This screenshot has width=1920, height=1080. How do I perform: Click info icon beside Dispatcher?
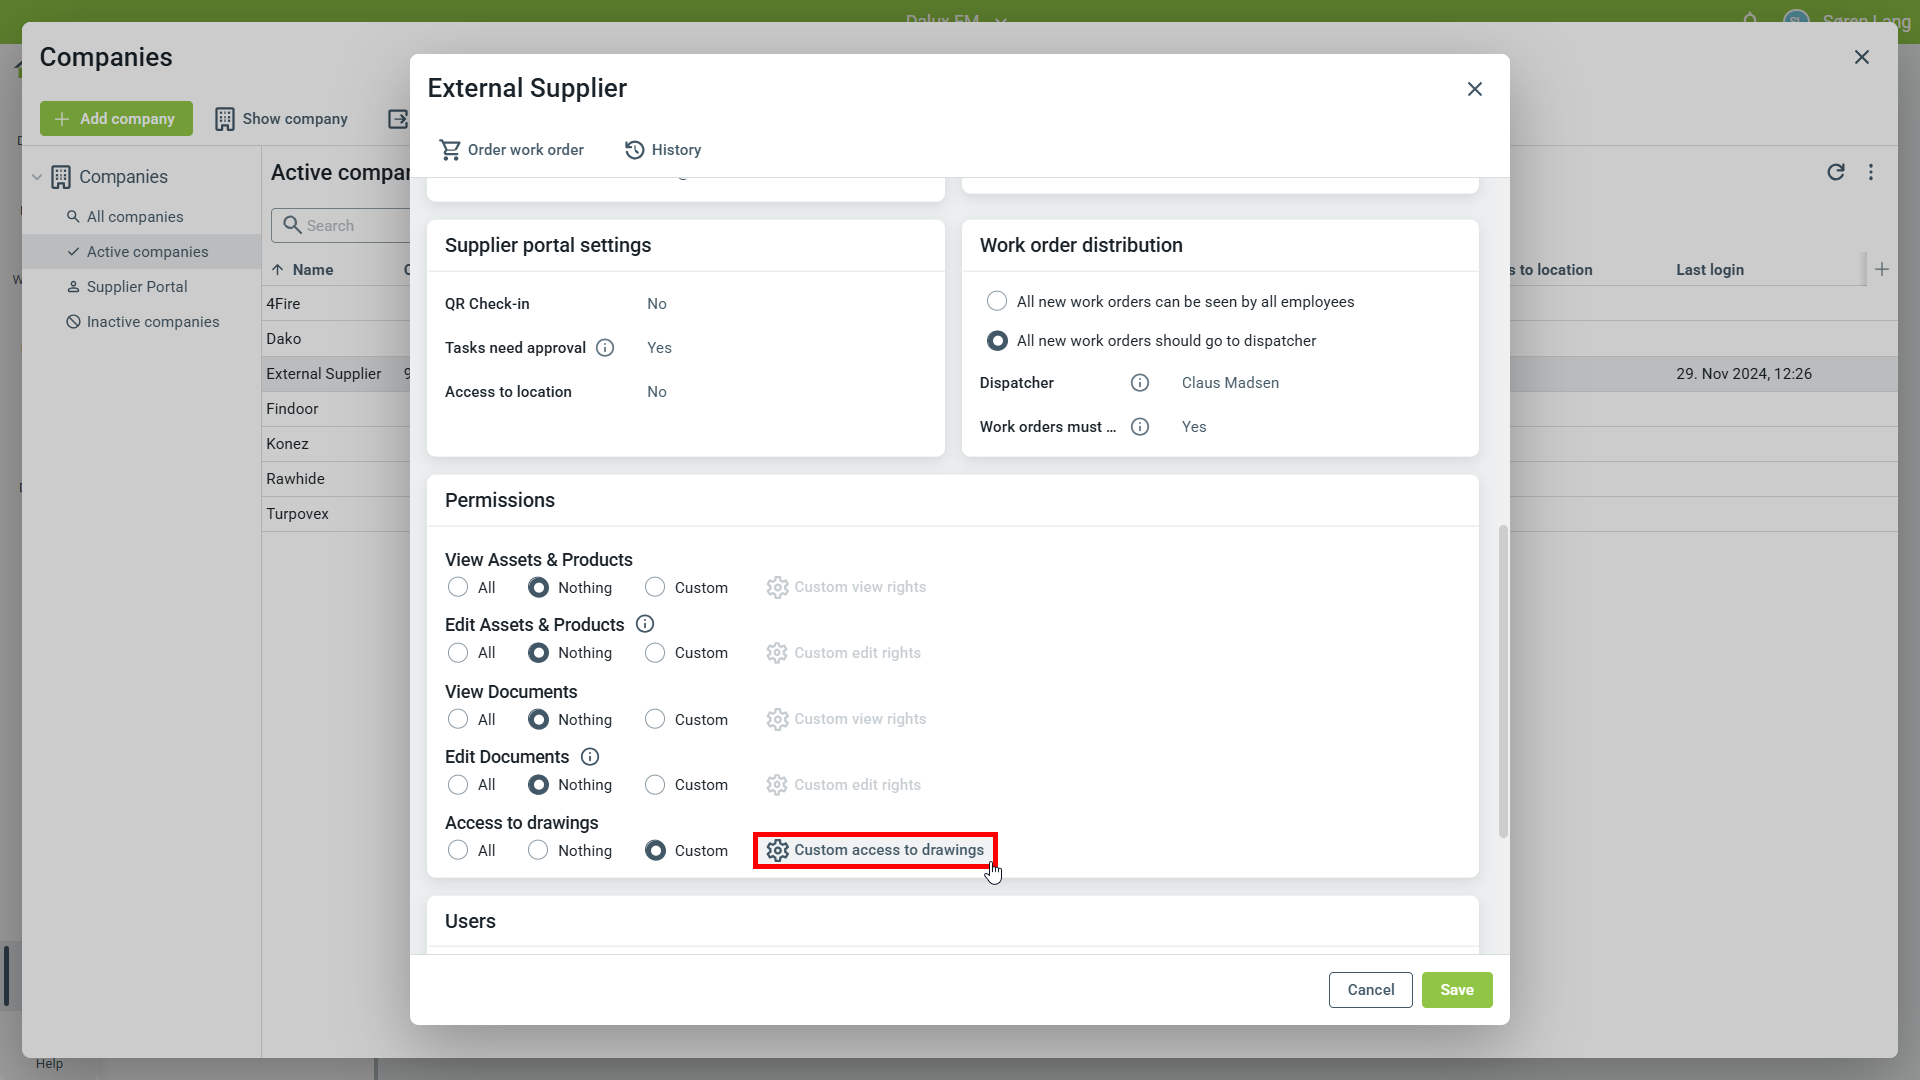pos(1140,383)
